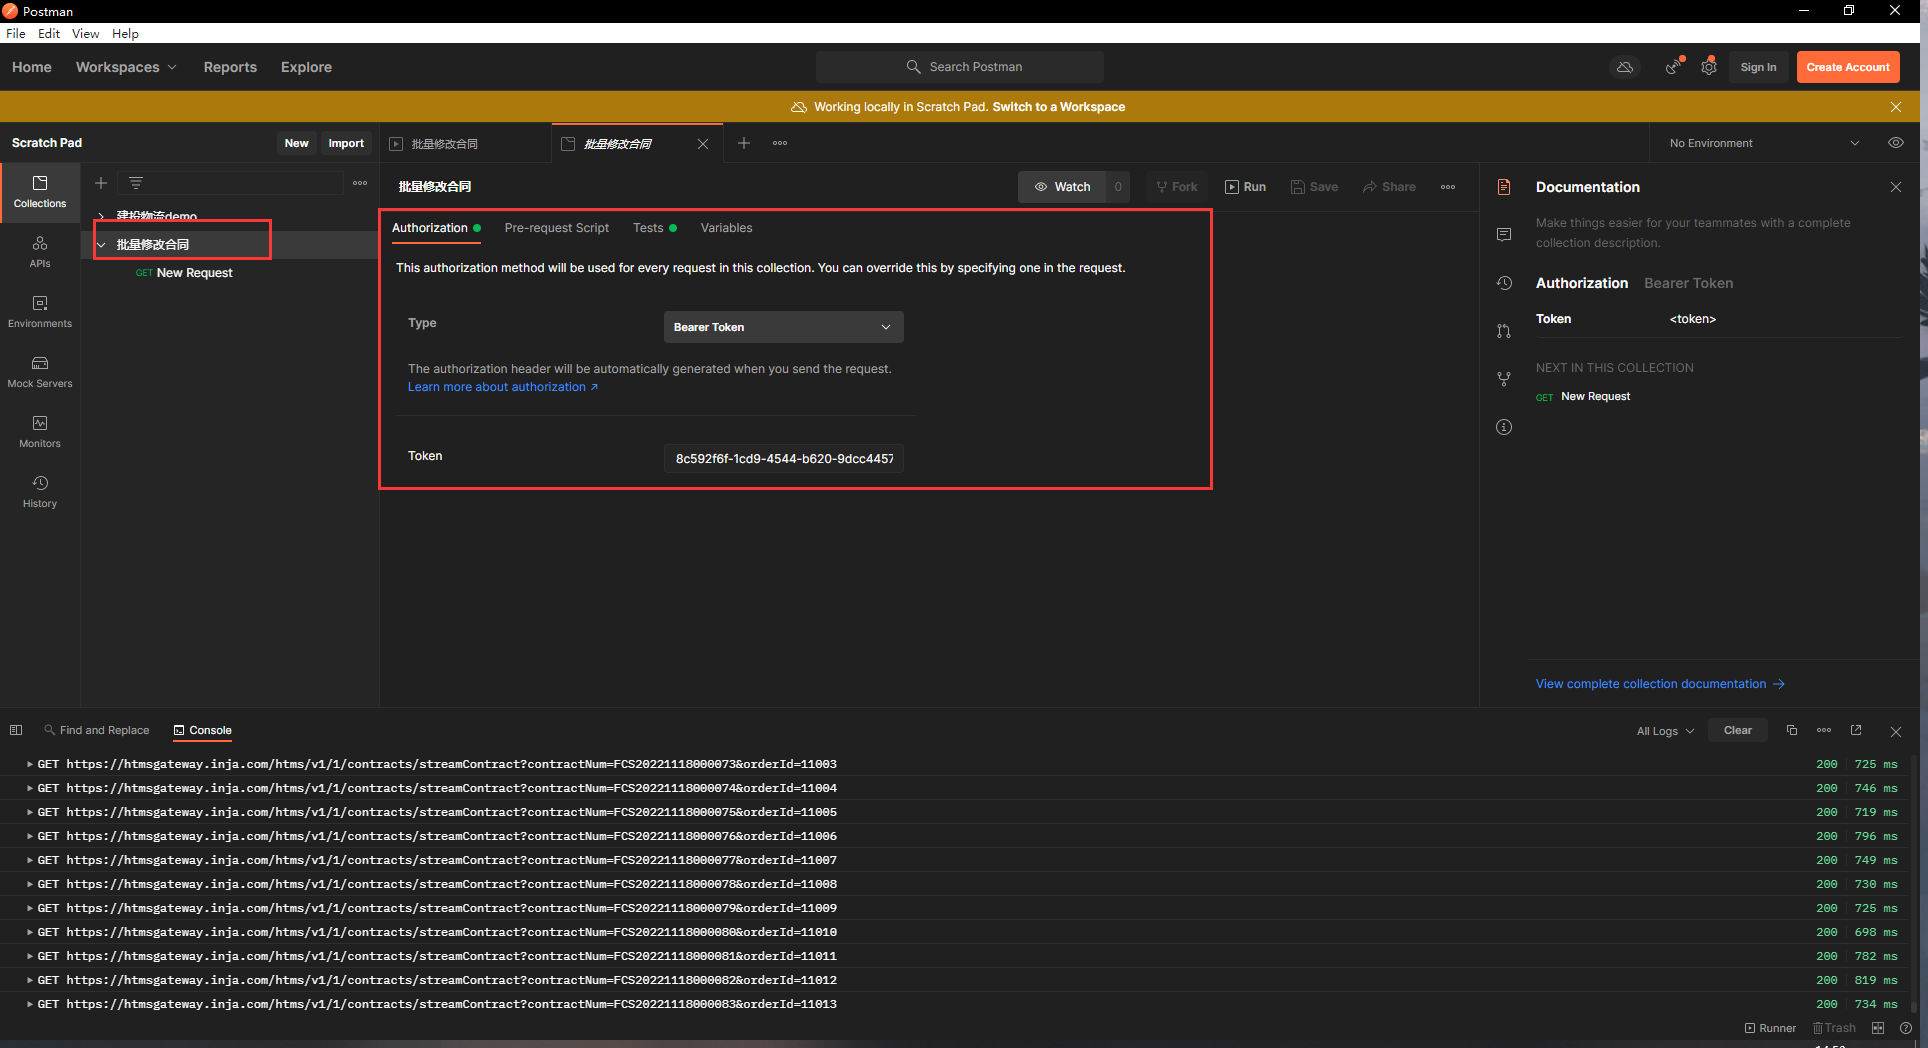
Task: Open All Logs filter dropdown
Action: point(1665,731)
